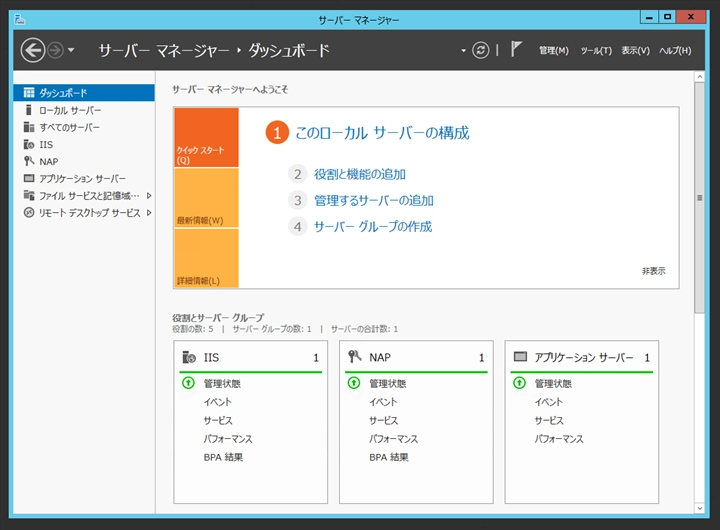Click the IIS tile header icon

pyautogui.click(x=189, y=357)
